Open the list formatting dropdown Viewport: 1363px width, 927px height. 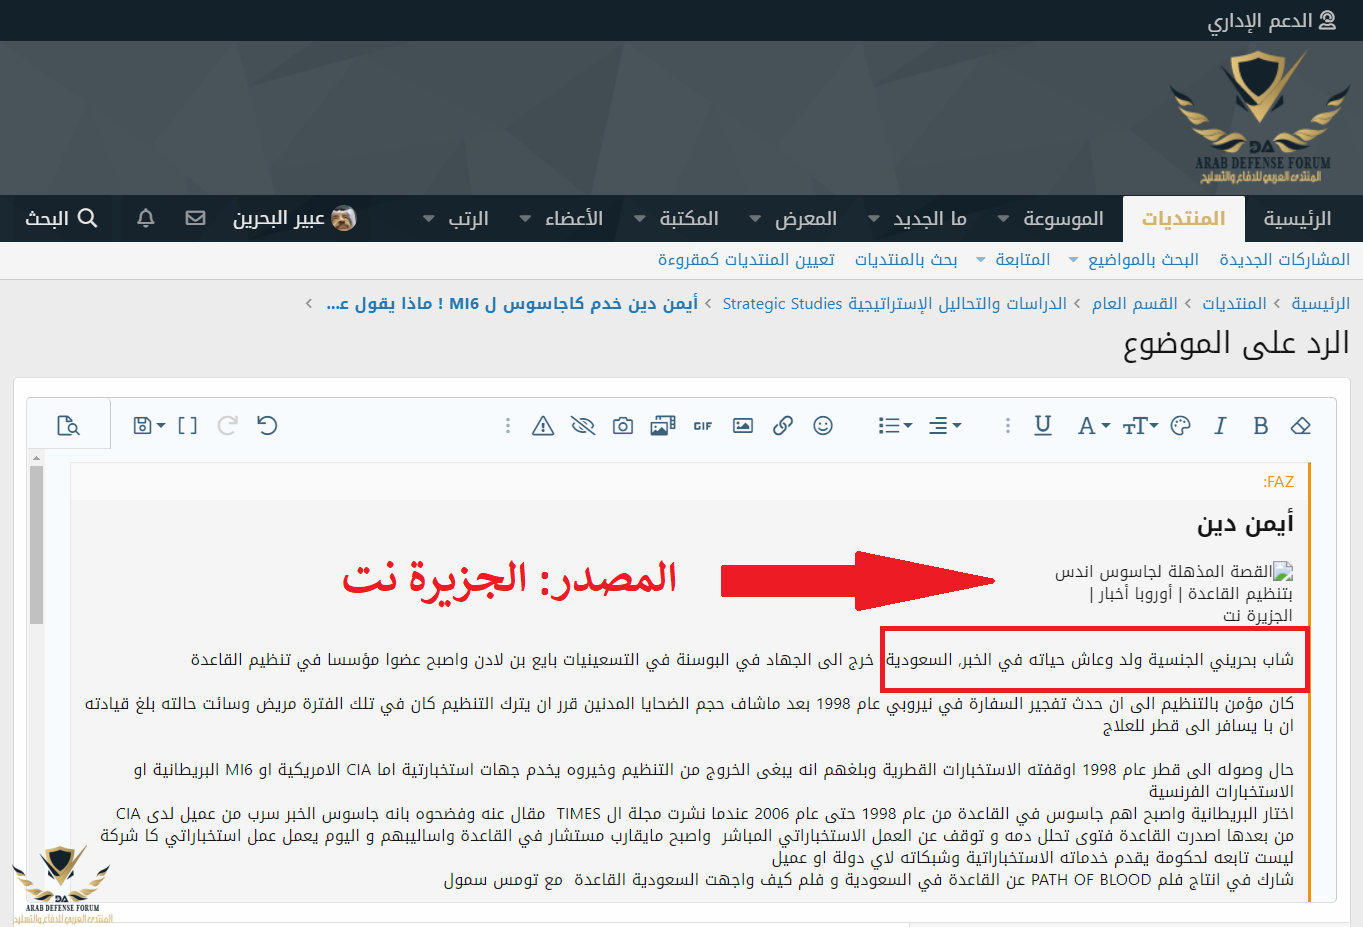click(x=895, y=426)
